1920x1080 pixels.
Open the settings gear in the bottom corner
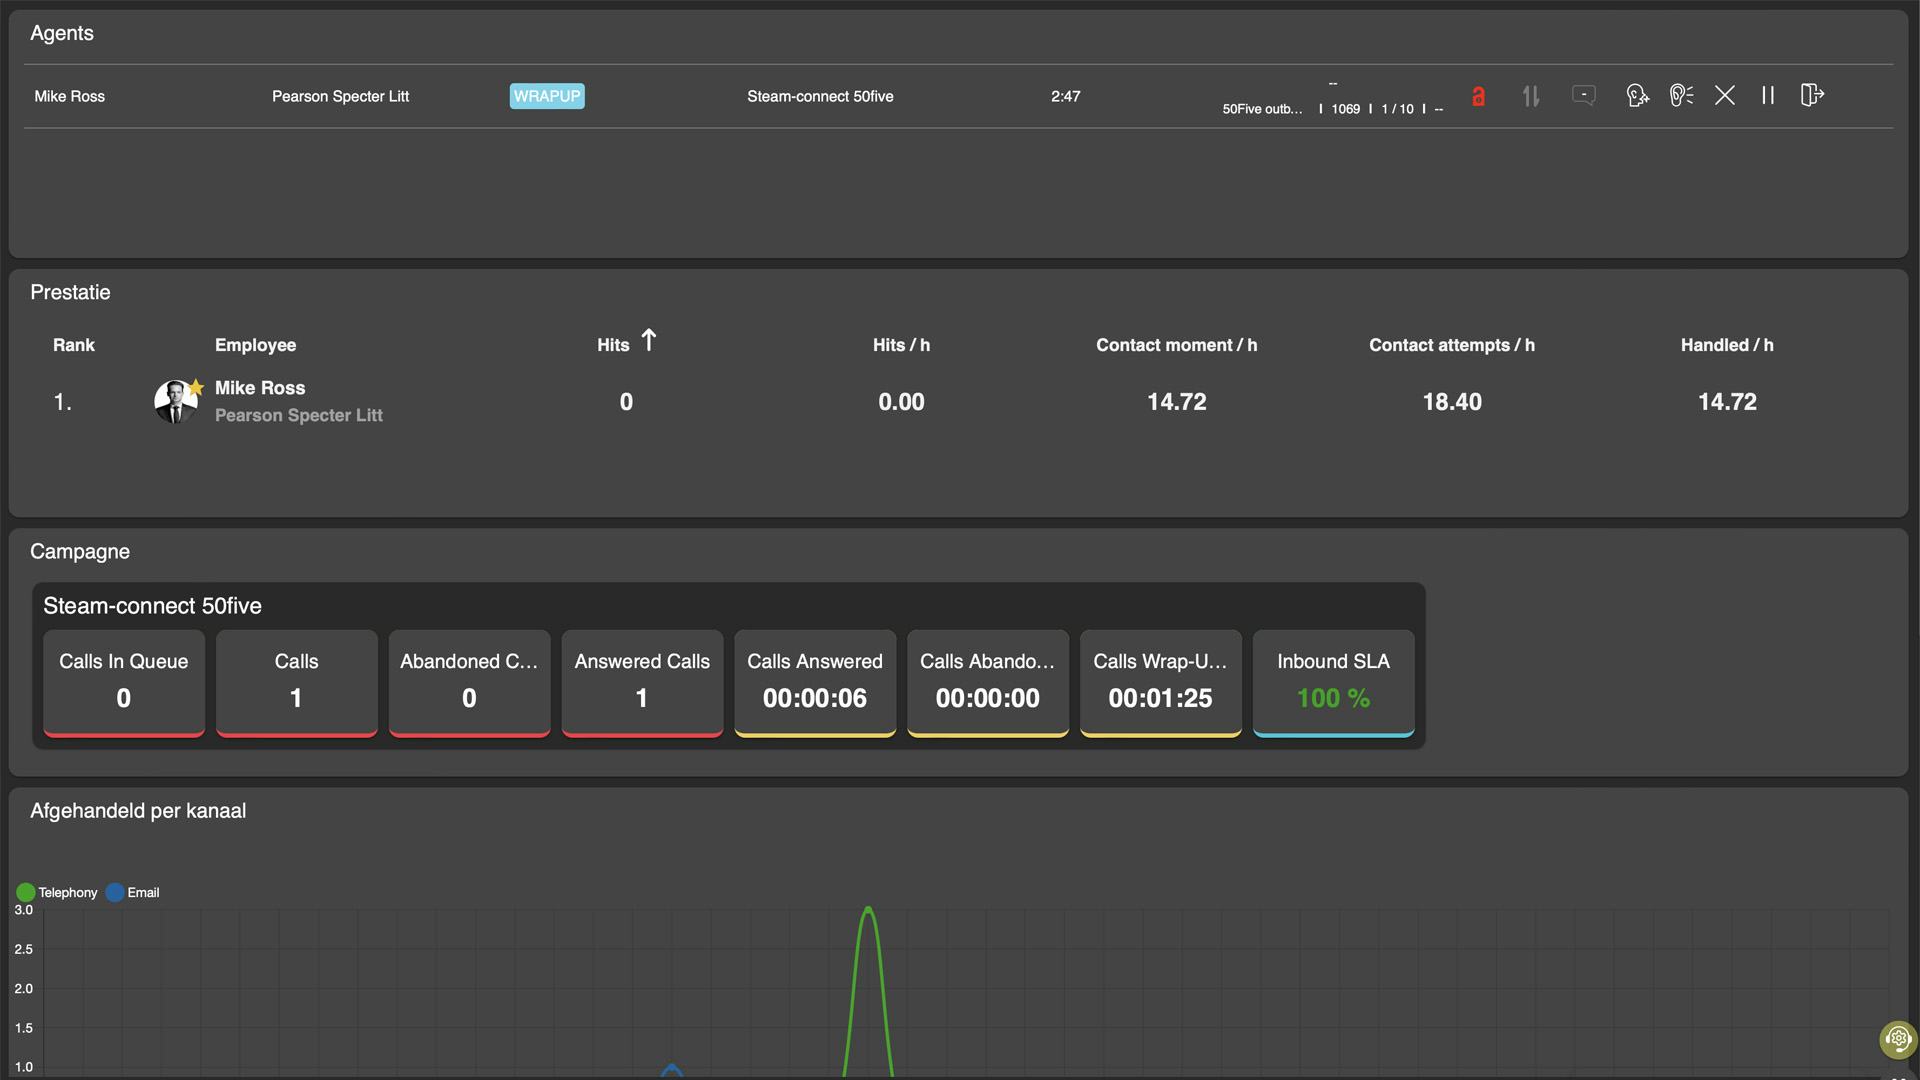1899,1039
